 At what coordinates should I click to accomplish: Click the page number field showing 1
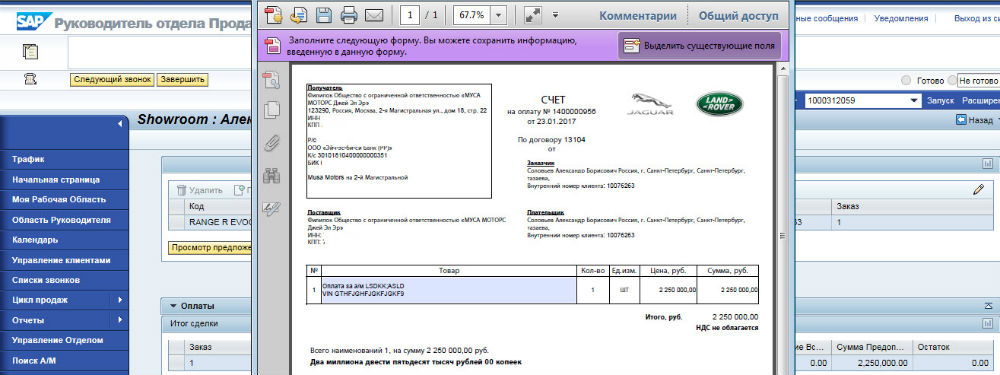pyautogui.click(x=409, y=15)
